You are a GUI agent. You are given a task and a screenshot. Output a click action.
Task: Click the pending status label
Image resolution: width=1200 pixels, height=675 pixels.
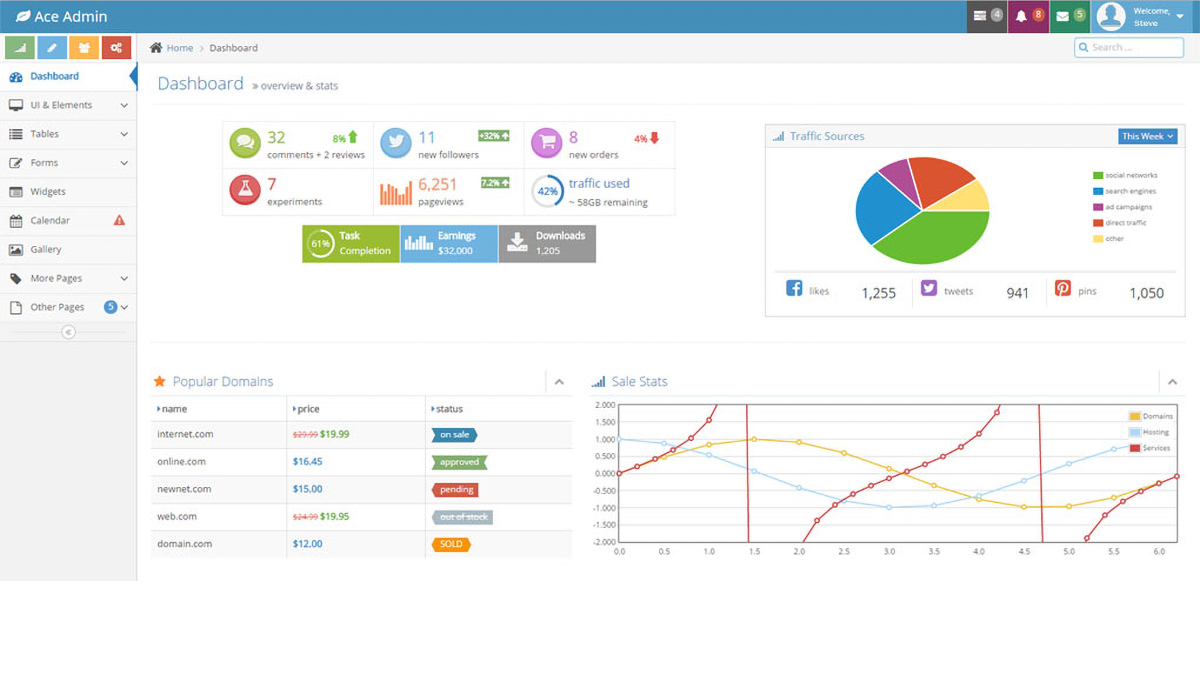coord(454,490)
